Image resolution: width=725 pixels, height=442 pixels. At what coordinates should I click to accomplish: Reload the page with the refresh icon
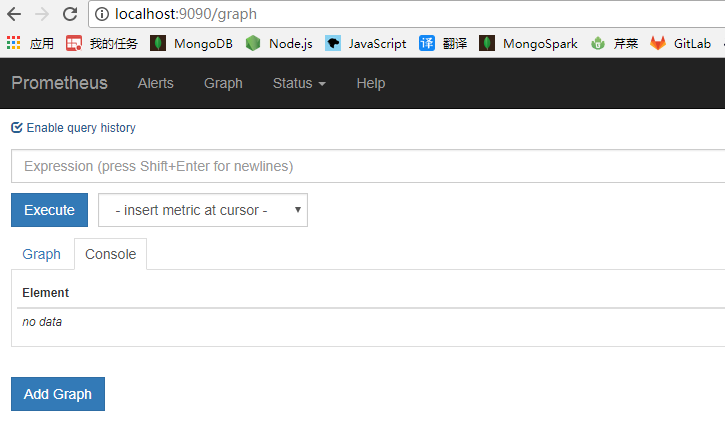70,14
